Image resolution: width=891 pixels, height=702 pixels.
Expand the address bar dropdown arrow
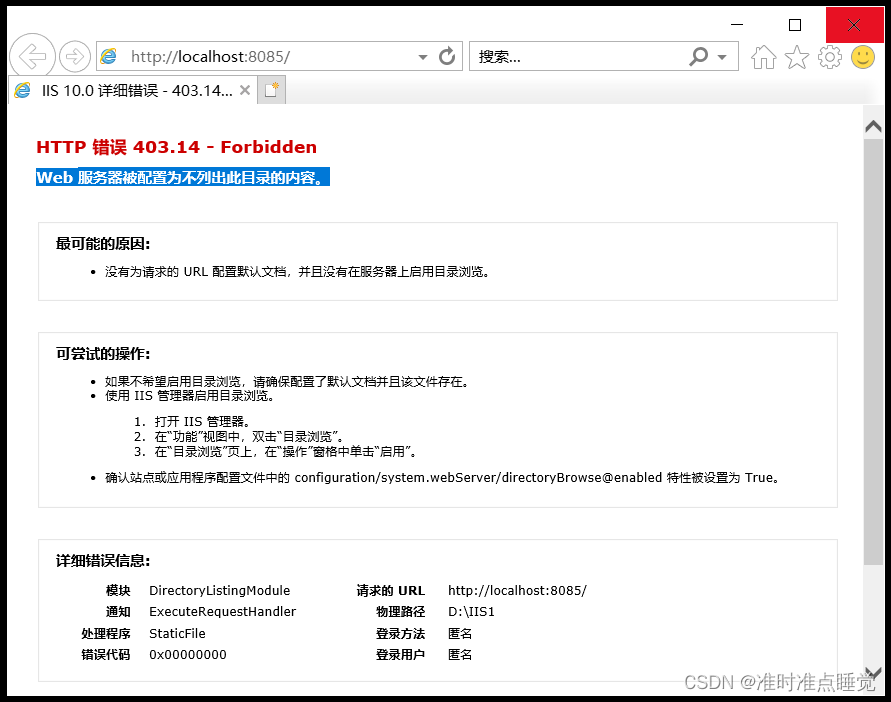coord(423,57)
